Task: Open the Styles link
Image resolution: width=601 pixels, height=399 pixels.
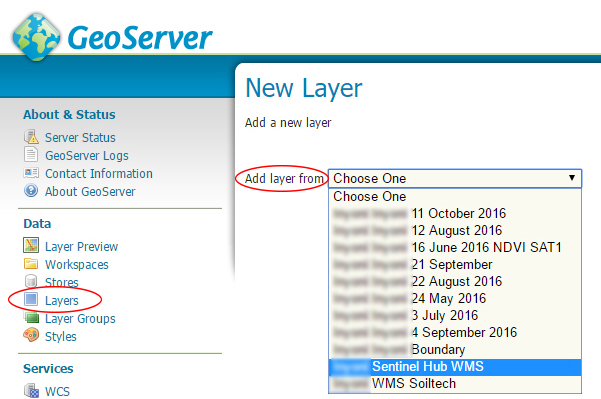Action: pyautogui.click(x=61, y=337)
